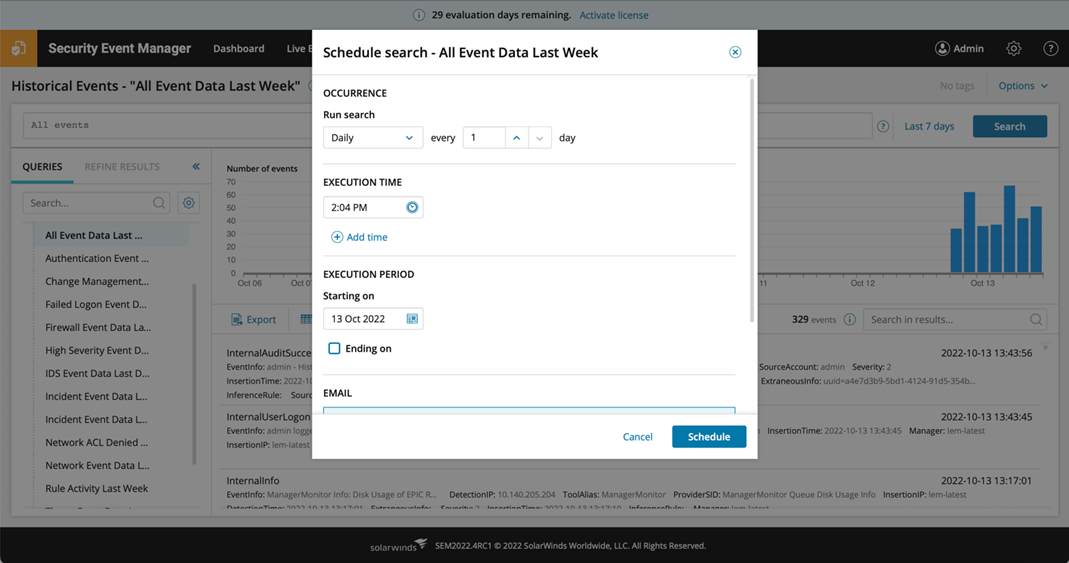Export the search results

254,320
